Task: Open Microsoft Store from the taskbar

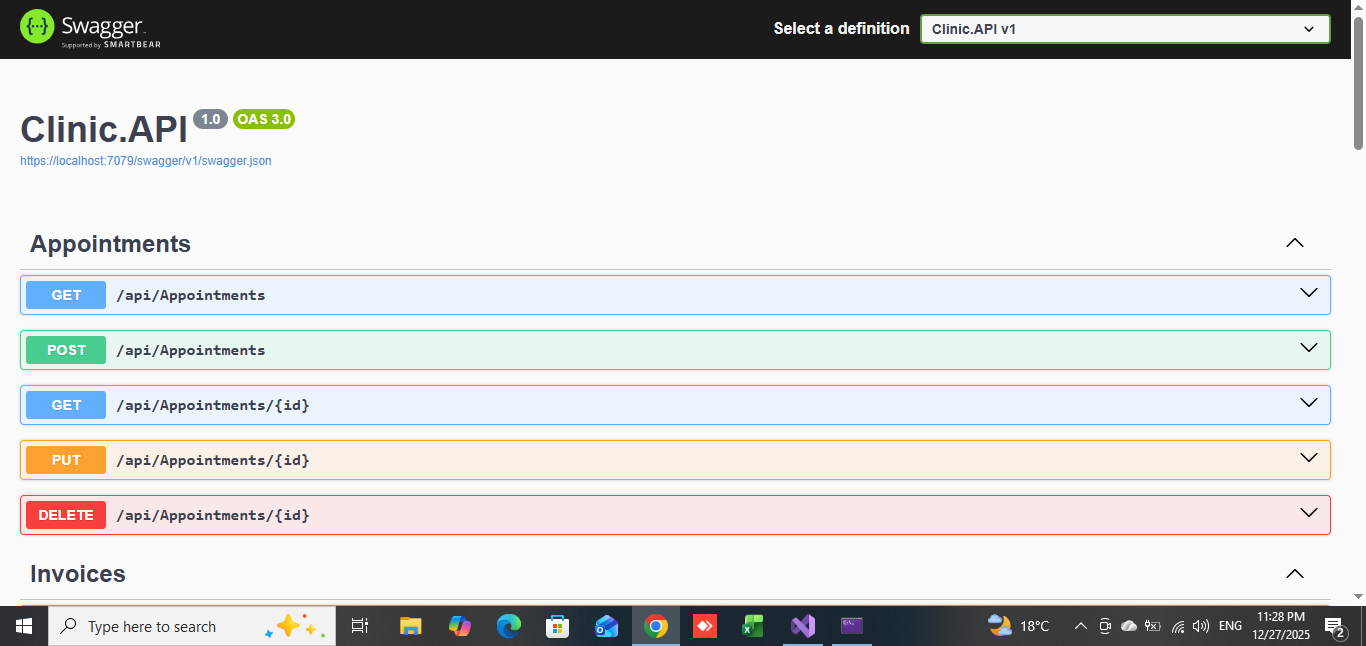Action: click(557, 626)
